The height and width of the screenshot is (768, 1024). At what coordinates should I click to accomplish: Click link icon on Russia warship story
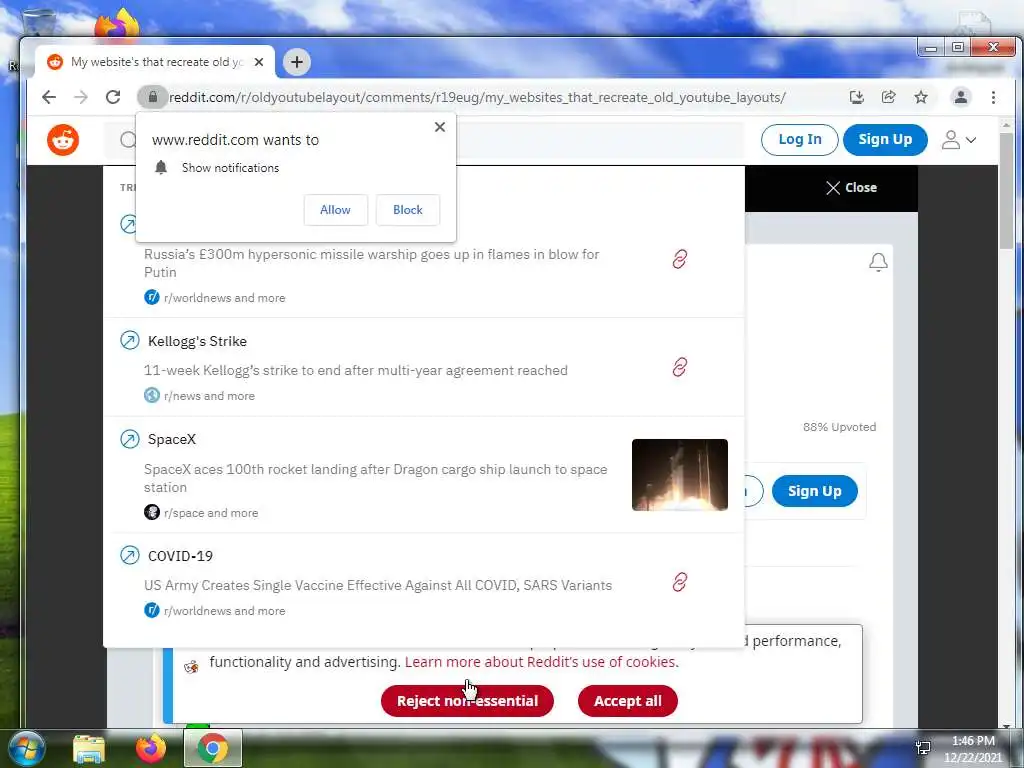point(679,259)
